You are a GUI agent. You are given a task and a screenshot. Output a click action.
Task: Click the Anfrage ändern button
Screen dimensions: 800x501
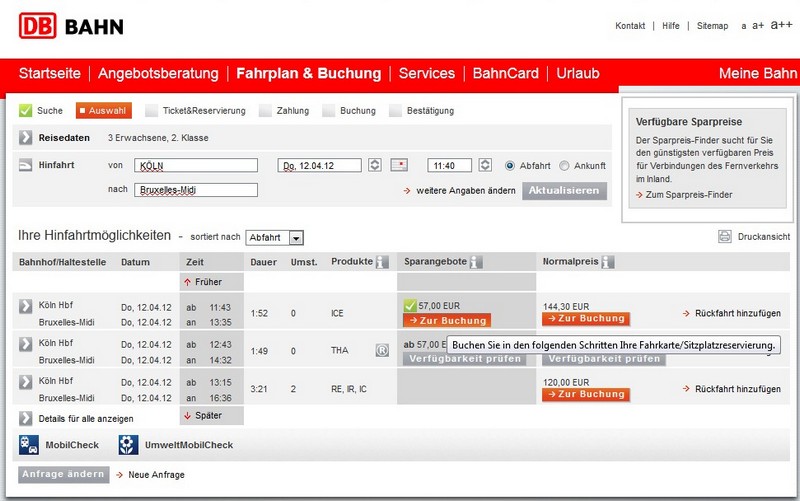pyautogui.click(x=63, y=474)
